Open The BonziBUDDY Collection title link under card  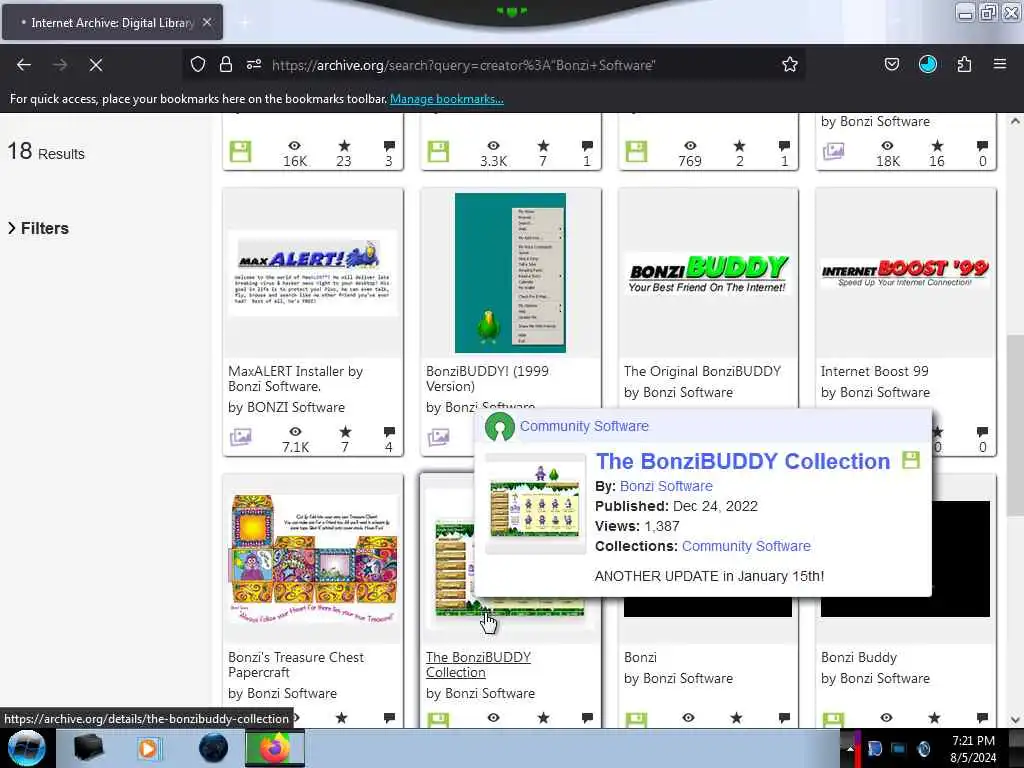pyautogui.click(x=478, y=665)
